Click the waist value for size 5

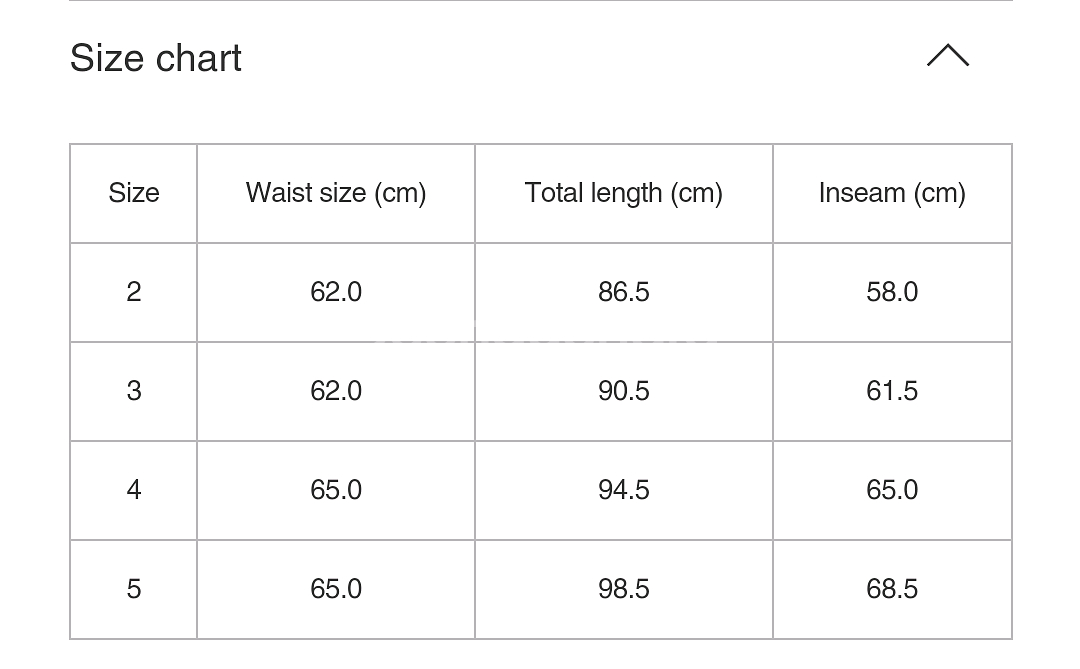(336, 589)
